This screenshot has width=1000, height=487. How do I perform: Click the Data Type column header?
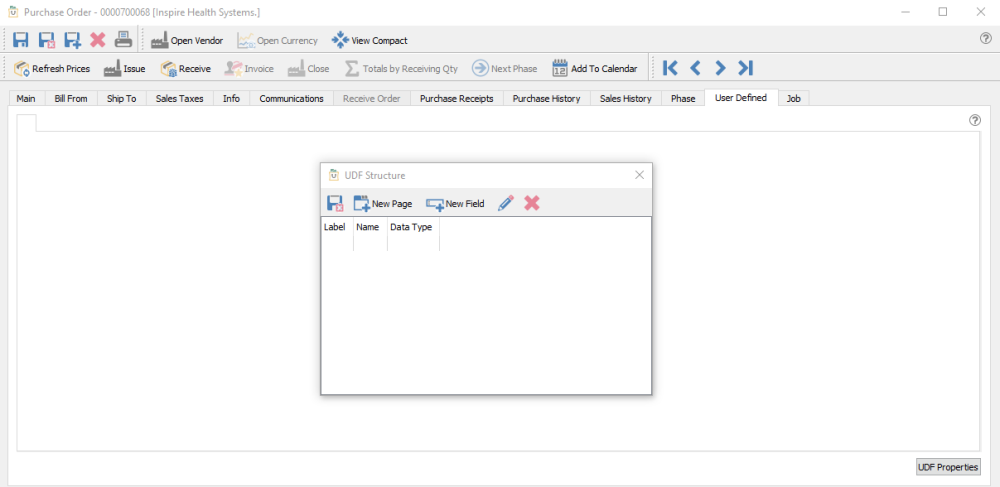413,227
